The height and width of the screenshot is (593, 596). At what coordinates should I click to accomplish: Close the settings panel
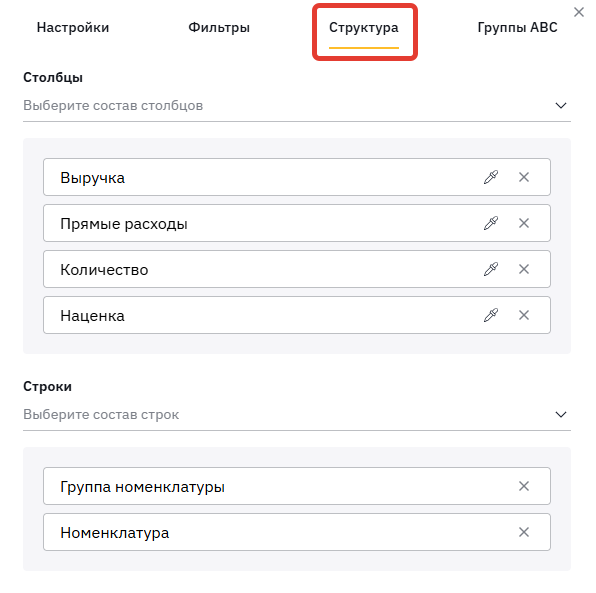pos(579,12)
